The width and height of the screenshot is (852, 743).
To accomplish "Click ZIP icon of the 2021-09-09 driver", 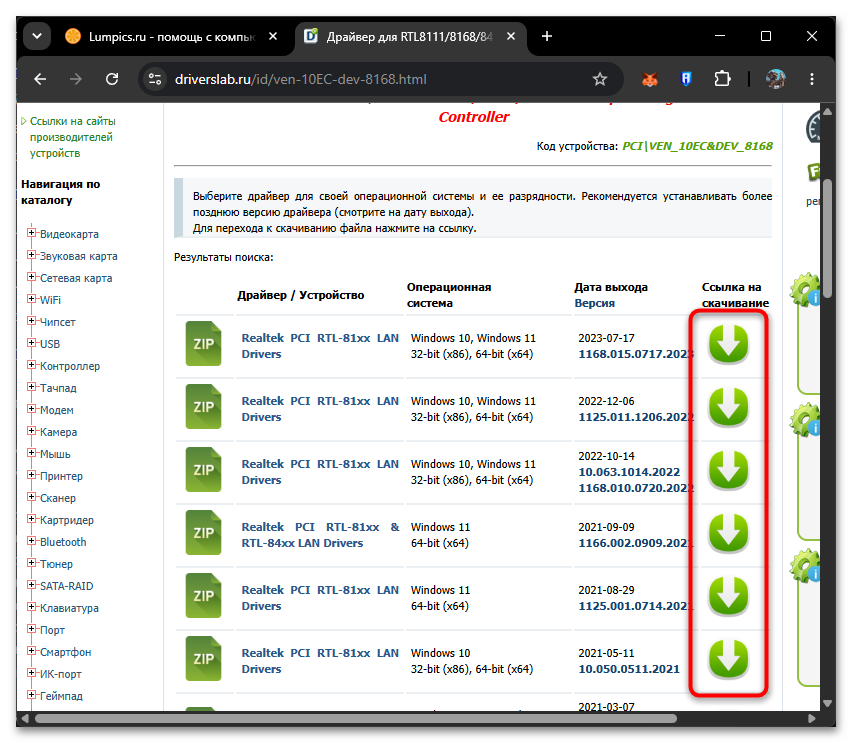I will (x=203, y=533).
